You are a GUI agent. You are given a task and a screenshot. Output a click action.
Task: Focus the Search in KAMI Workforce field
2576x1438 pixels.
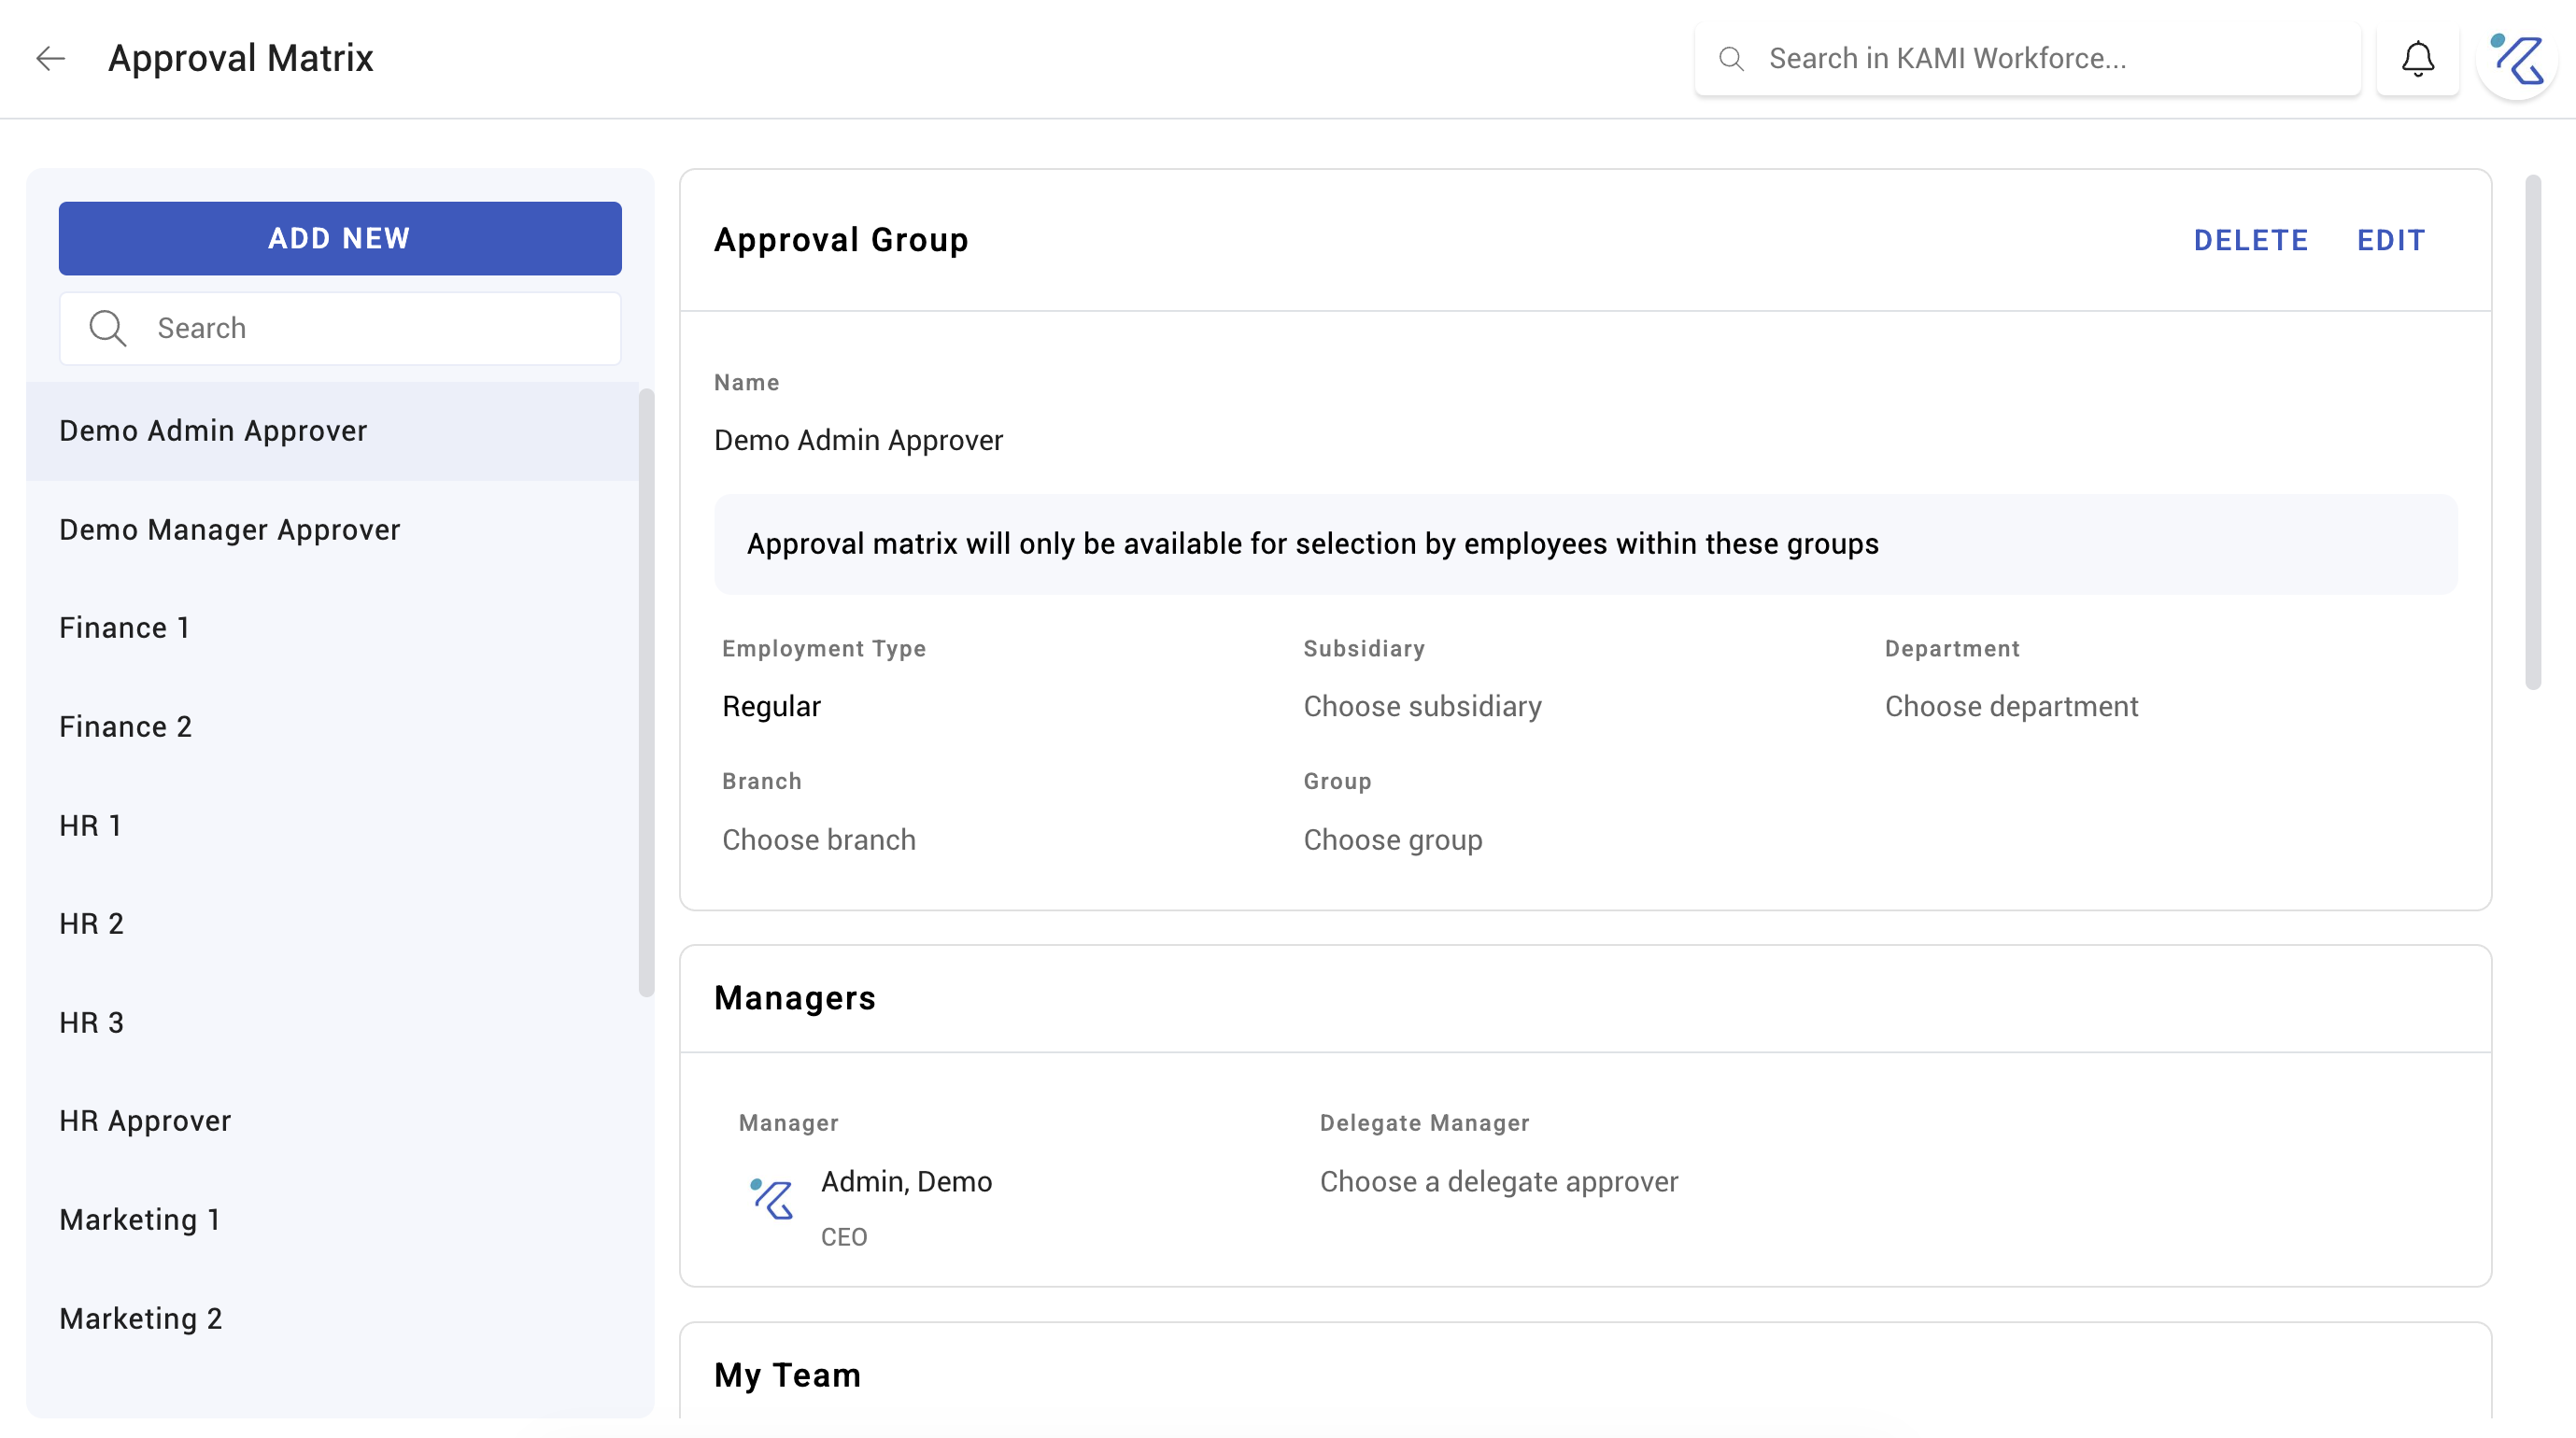[2027, 59]
